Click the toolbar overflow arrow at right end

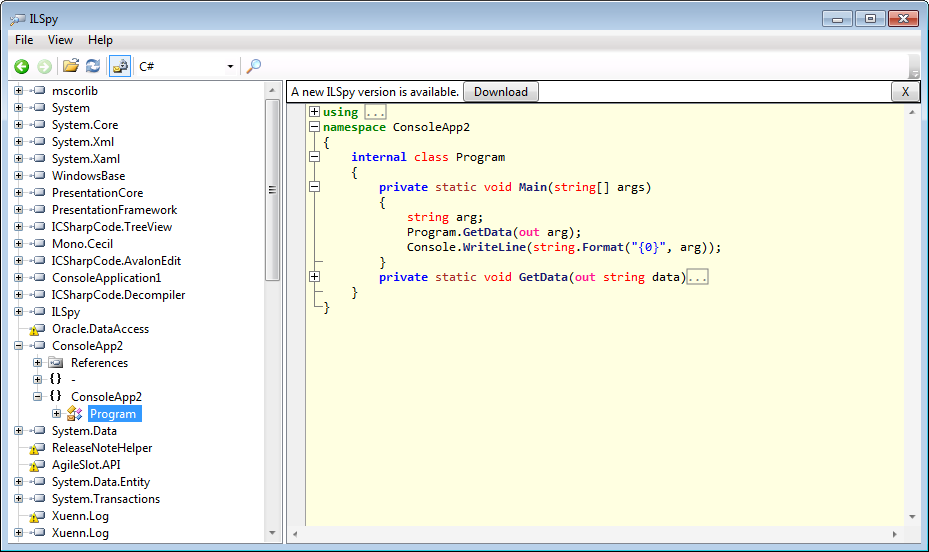pos(915,66)
